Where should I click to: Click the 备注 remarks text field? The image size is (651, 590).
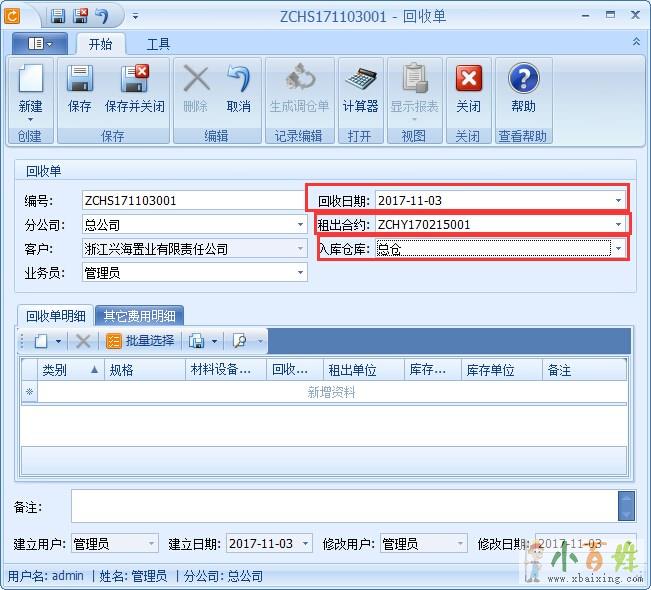click(x=343, y=506)
